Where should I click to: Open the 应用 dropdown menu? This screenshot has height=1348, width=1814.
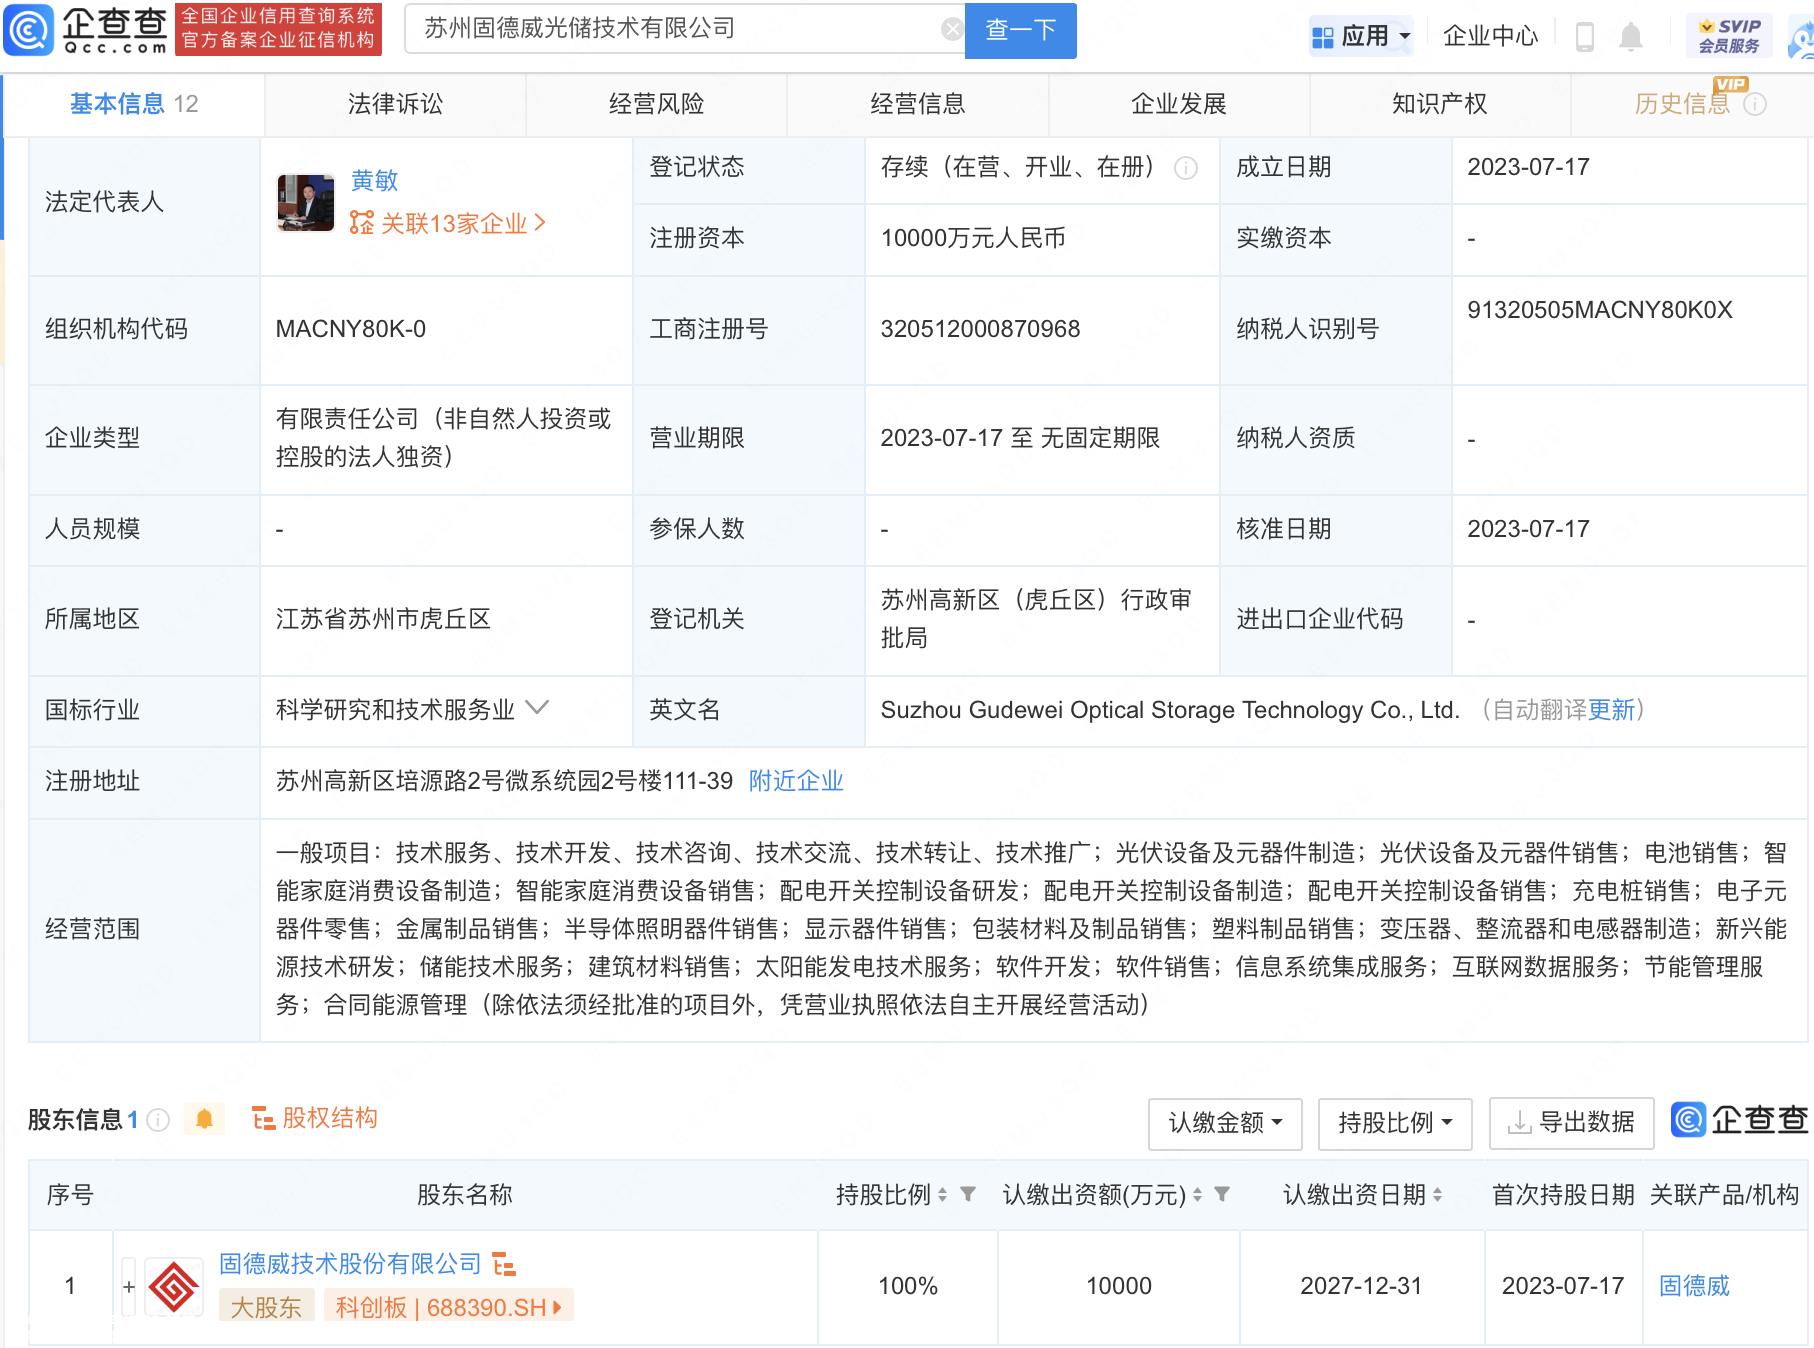(x=1362, y=37)
